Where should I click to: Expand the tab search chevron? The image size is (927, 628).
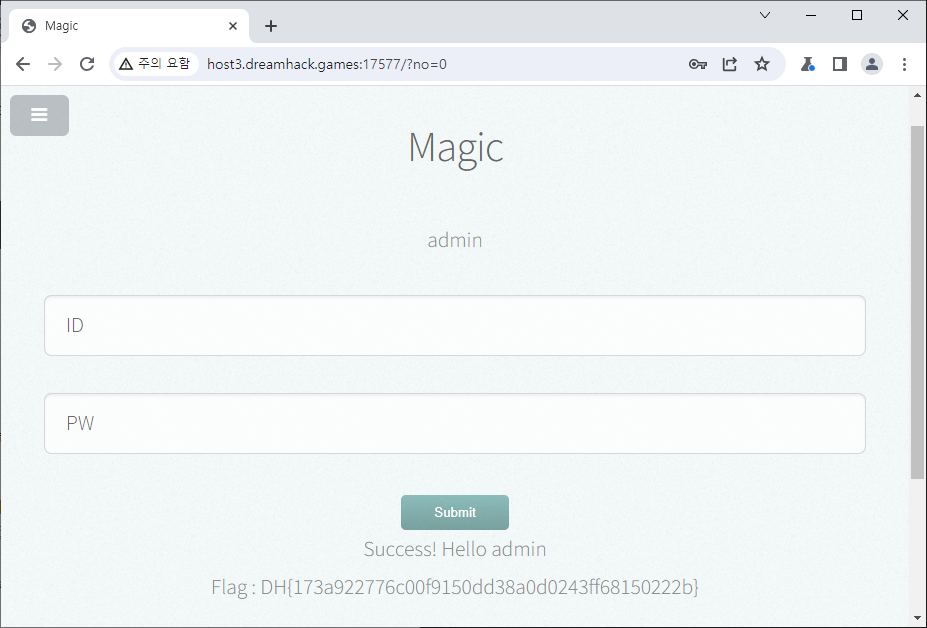tap(765, 16)
